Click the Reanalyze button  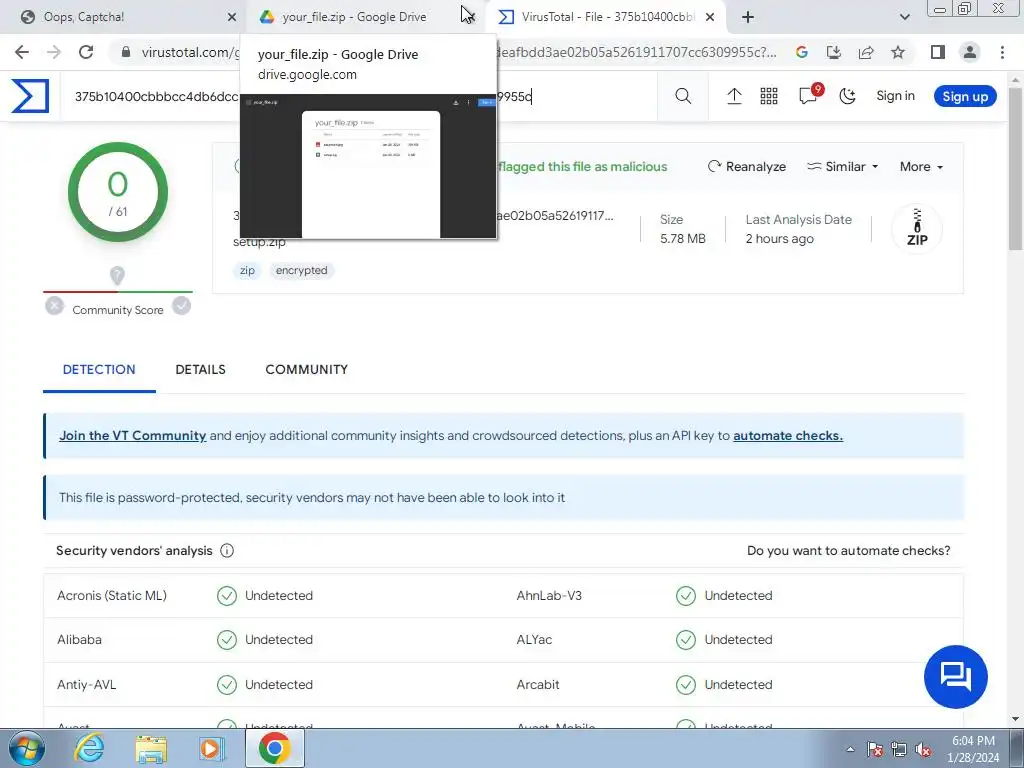[746, 167]
